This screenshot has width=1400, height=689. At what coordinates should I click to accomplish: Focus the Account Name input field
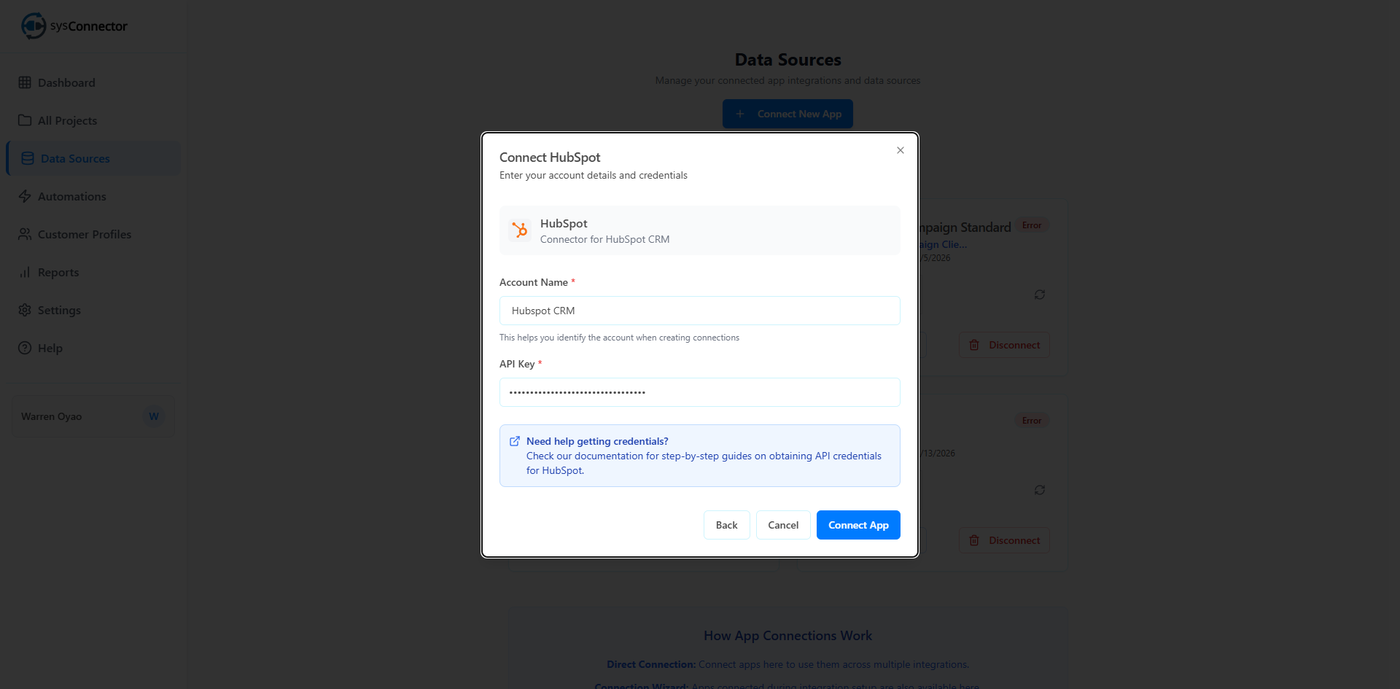tap(699, 311)
